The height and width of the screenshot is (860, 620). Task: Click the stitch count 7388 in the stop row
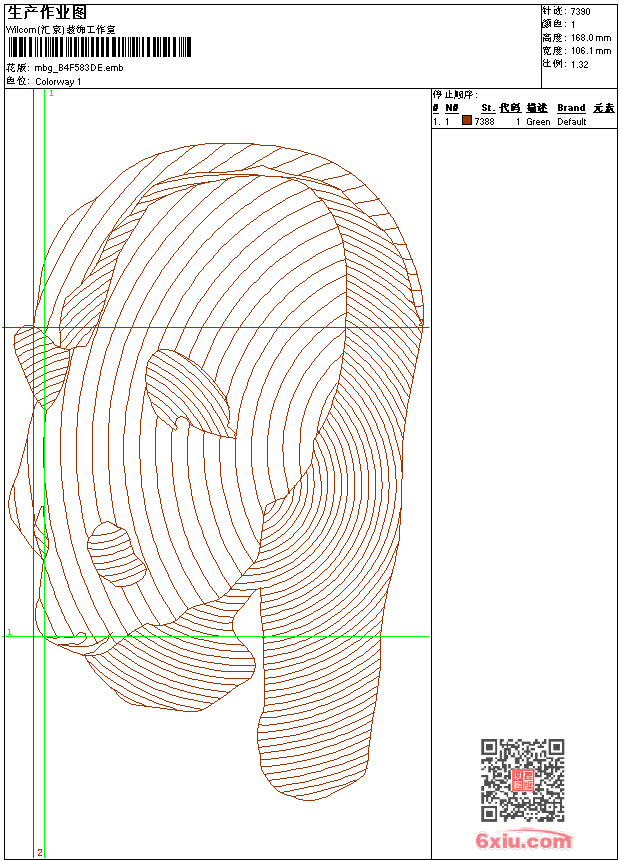click(x=484, y=122)
